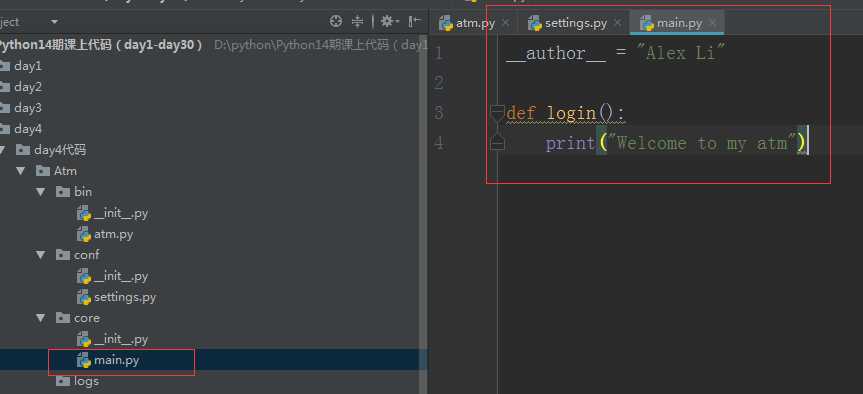Open the project view dropdown arrow
Viewport: 863px width, 394px height.
54,22
